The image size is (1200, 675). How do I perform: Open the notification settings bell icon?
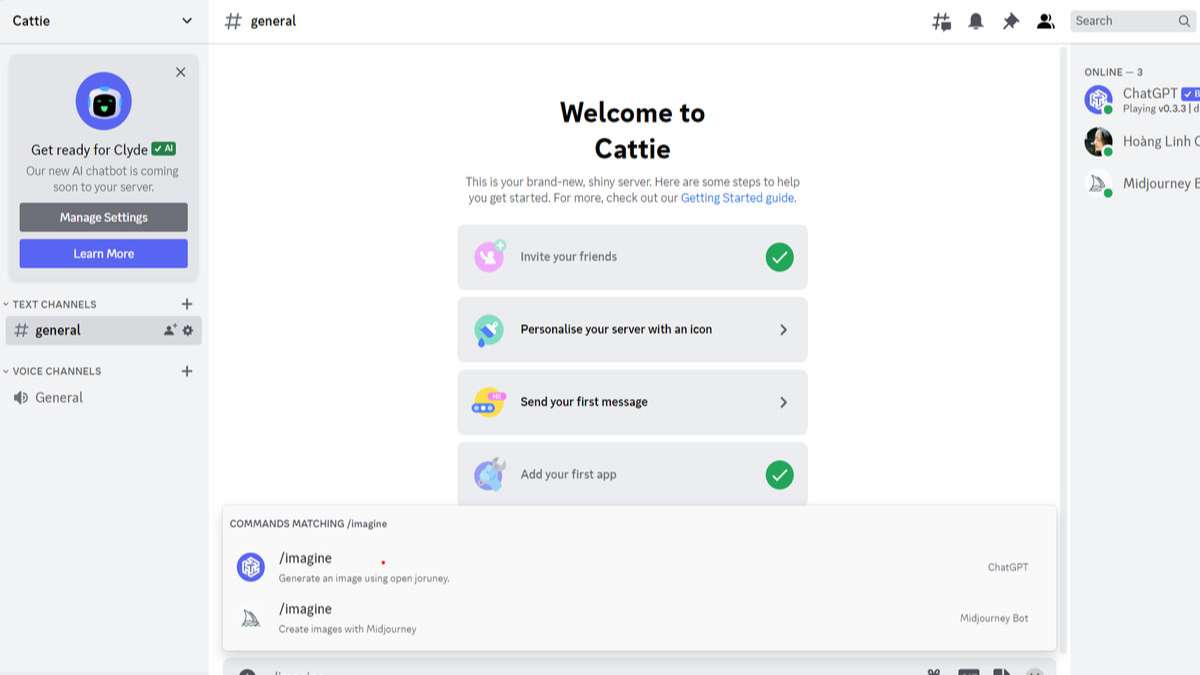975,20
